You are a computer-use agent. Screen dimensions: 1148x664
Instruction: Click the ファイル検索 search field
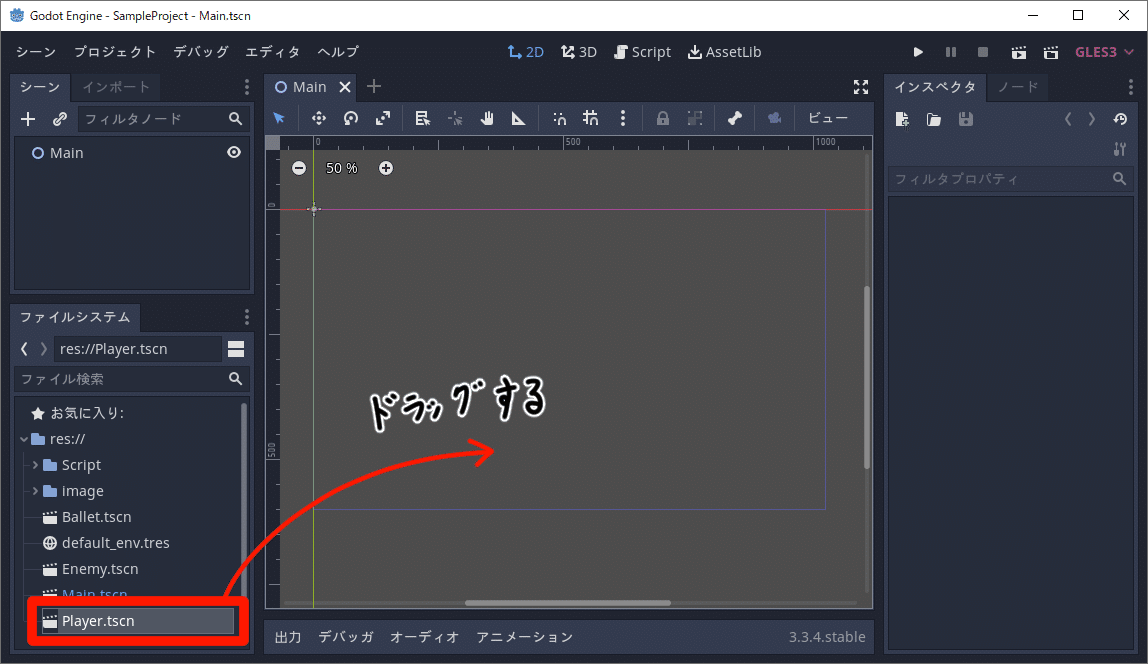[120, 379]
